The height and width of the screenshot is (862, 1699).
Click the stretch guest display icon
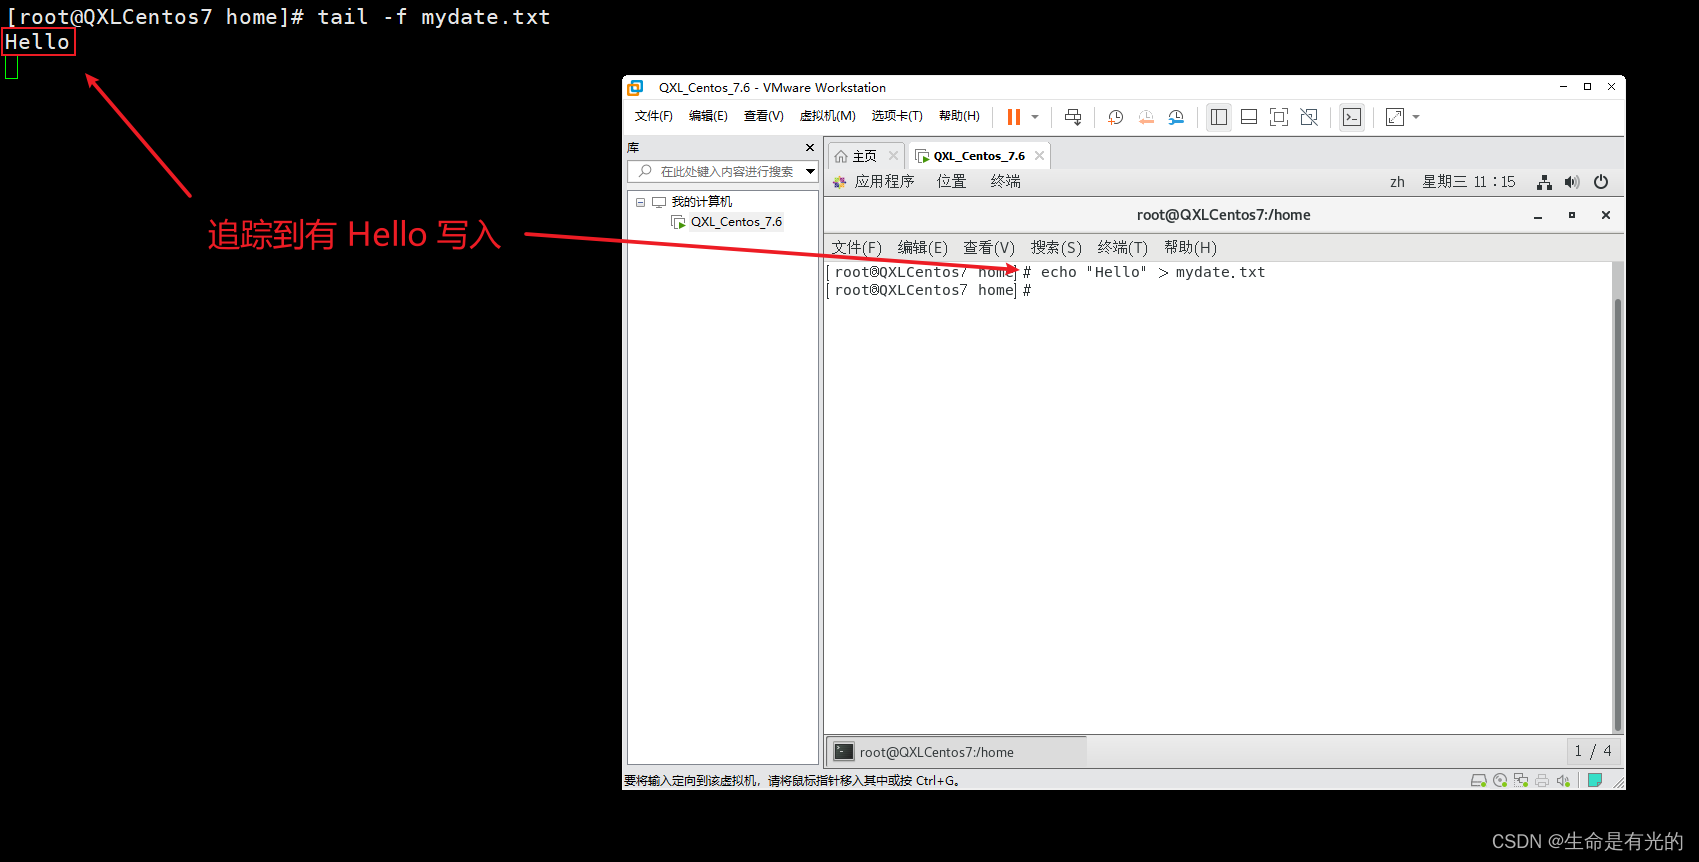click(1395, 117)
